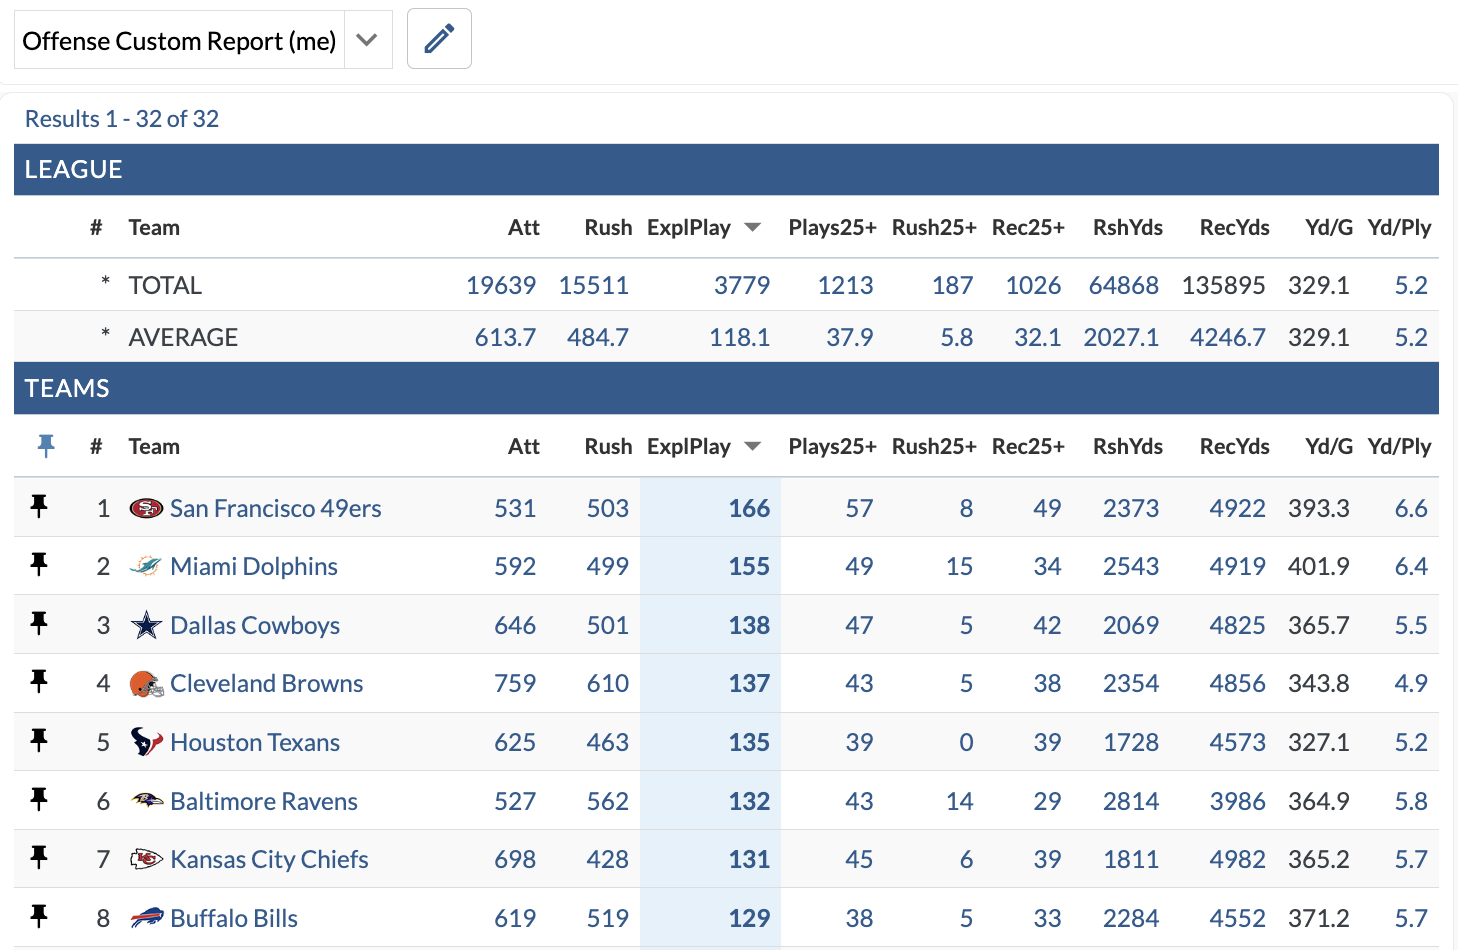1458x950 pixels.
Task: Click the pin column header icon
Action: coord(46,446)
